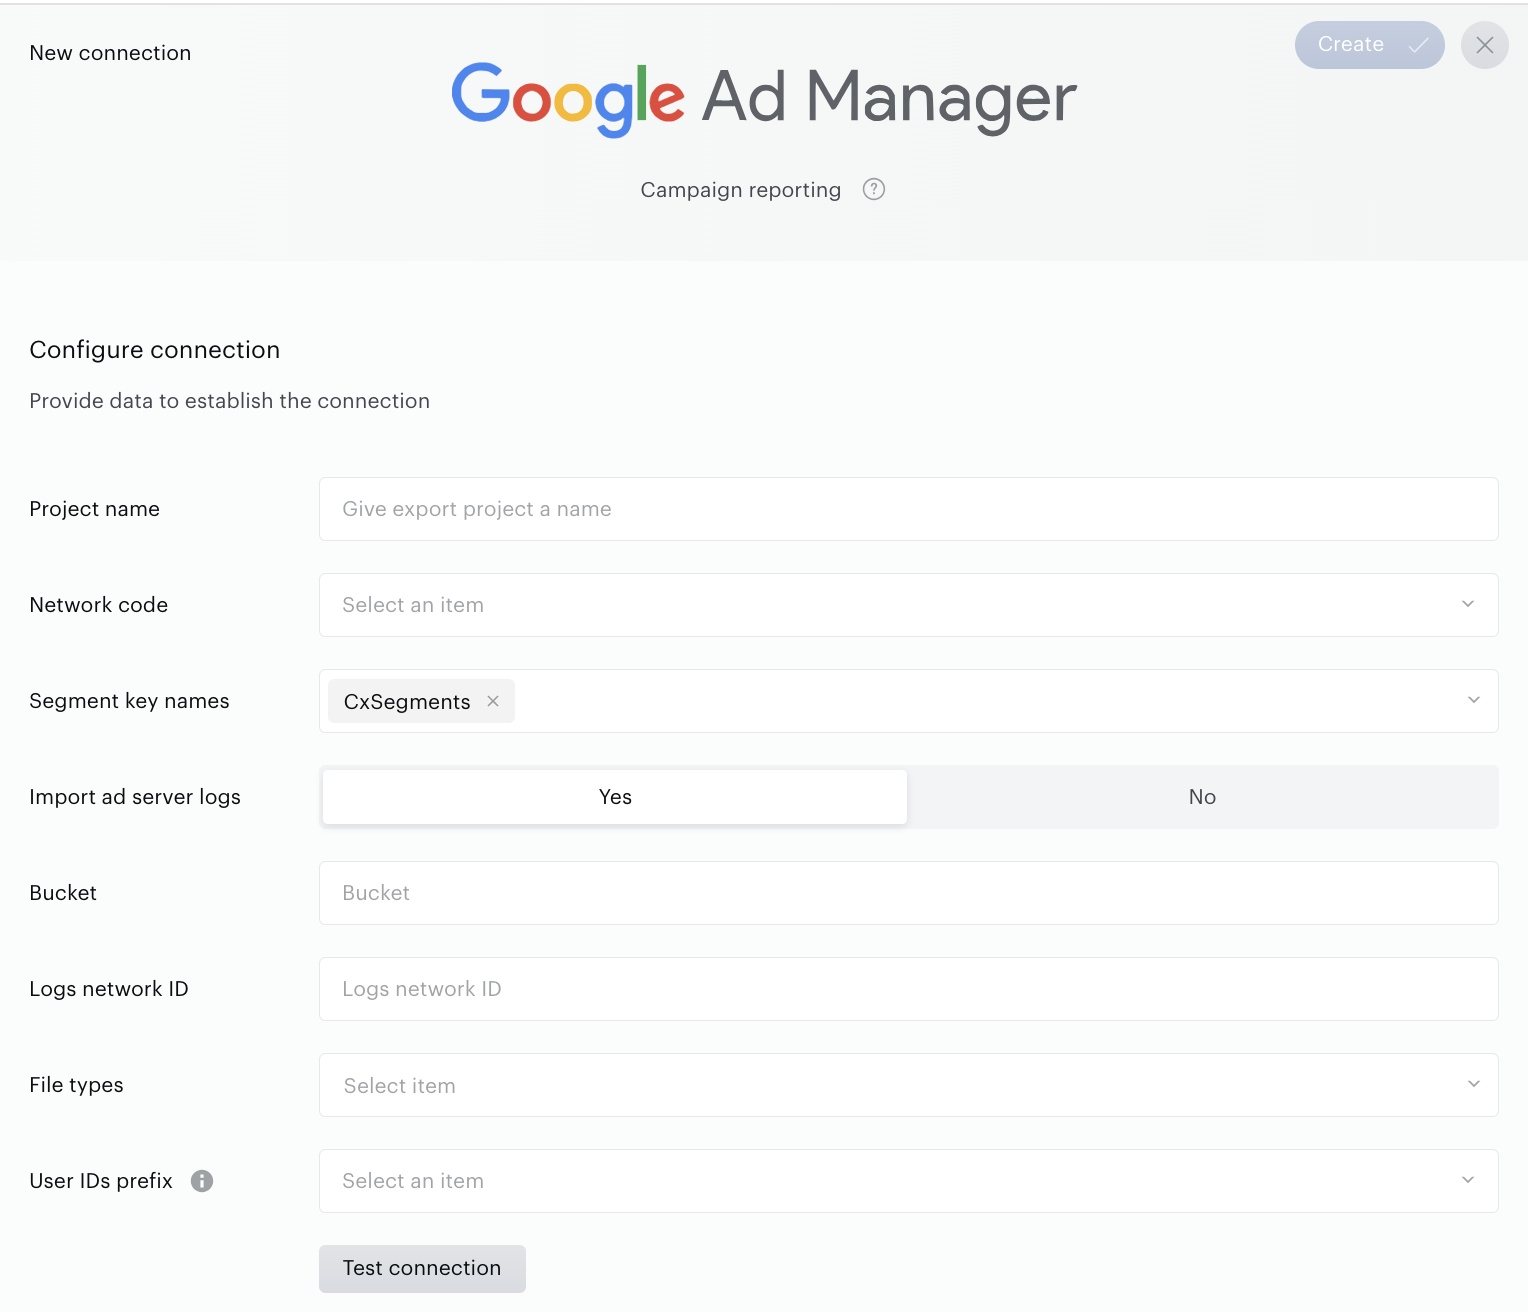1528x1312 pixels.
Task: Click the Google Ad Manager logo
Action: point(764,98)
